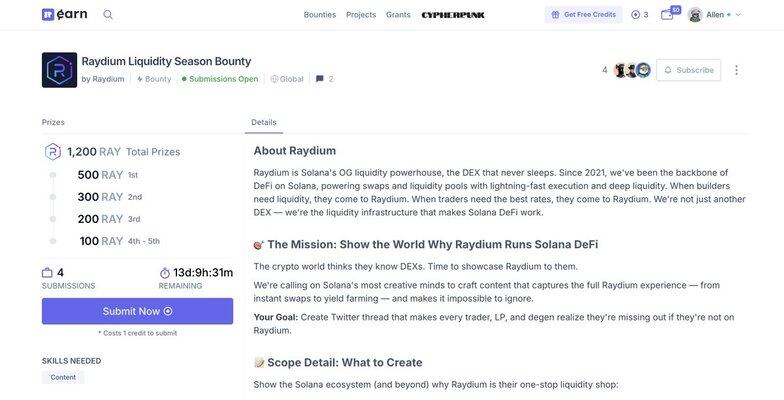The width and height of the screenshot is (784, 400).
Task: Go to Bounties in the top navigation
Action: click(320, 15)
